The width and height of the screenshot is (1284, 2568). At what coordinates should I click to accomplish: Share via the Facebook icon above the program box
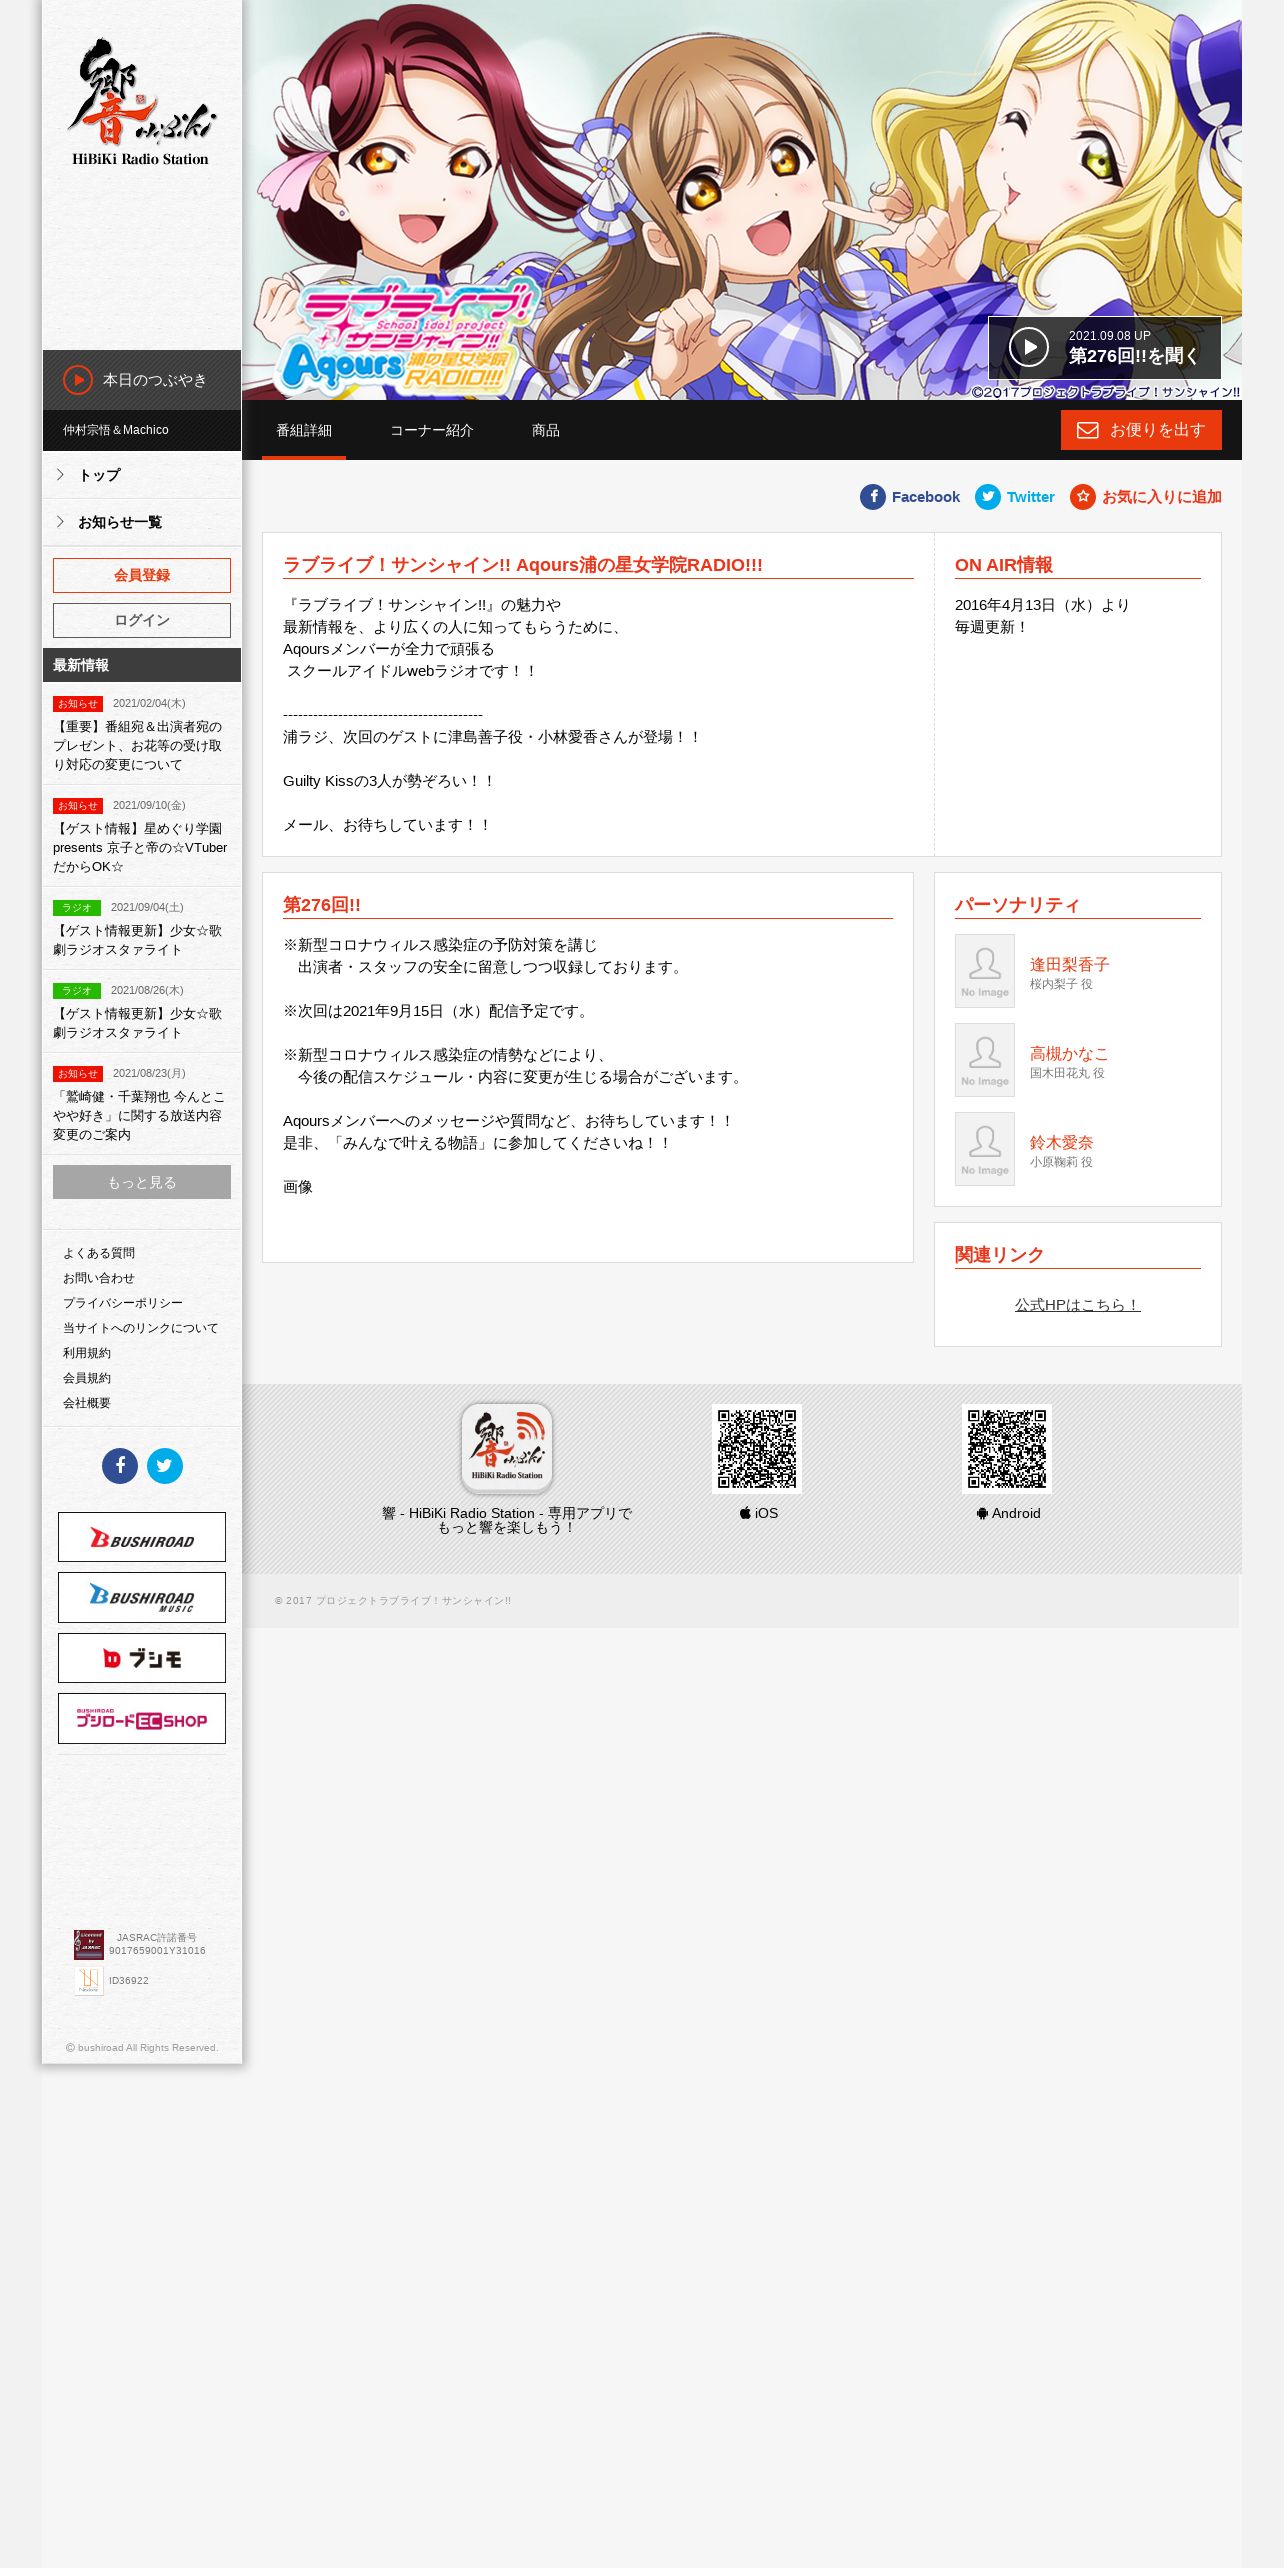pyautogui.click(x=873, y=497)
